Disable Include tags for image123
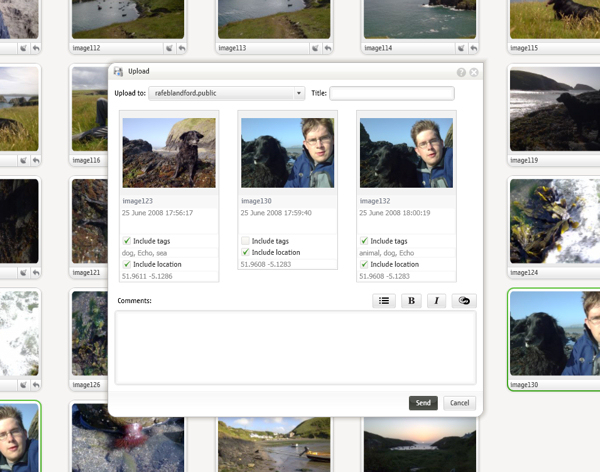 coord(127,241)
